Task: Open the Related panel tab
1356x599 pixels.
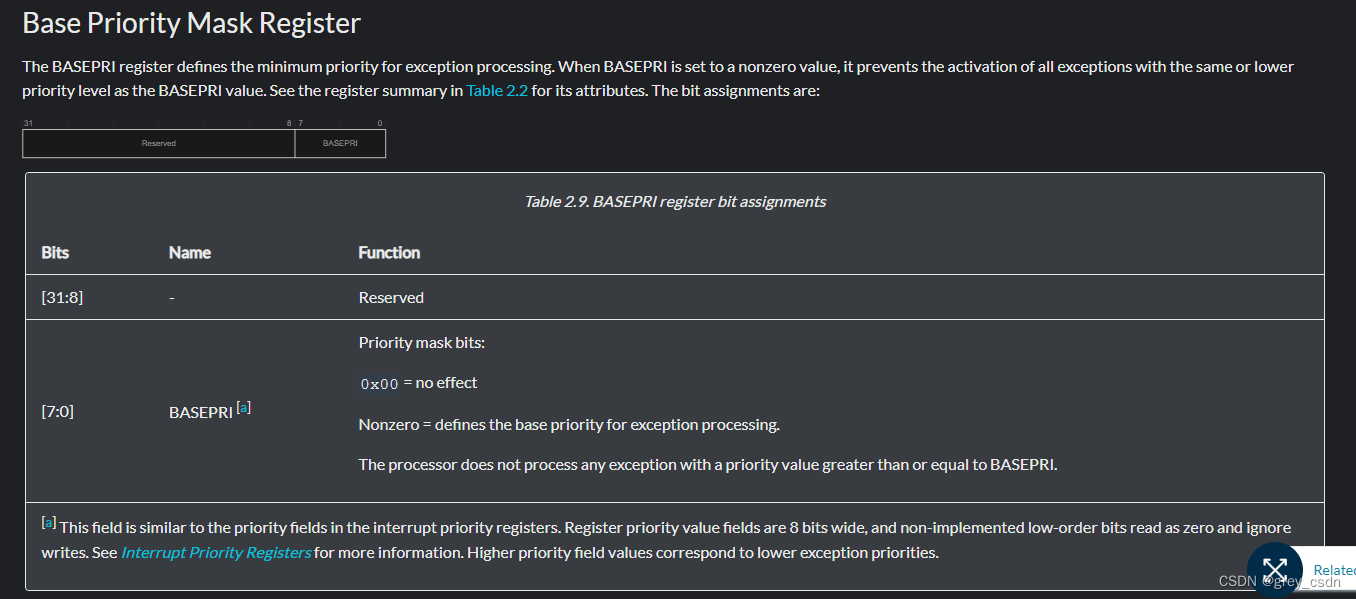Action: (1334, 570)
